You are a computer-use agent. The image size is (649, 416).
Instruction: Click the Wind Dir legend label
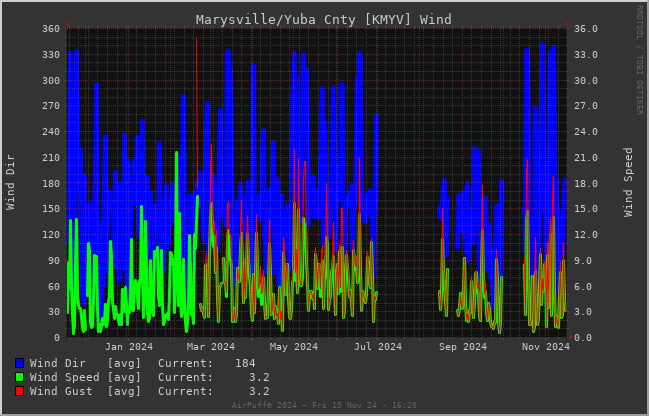pos(58,363)
